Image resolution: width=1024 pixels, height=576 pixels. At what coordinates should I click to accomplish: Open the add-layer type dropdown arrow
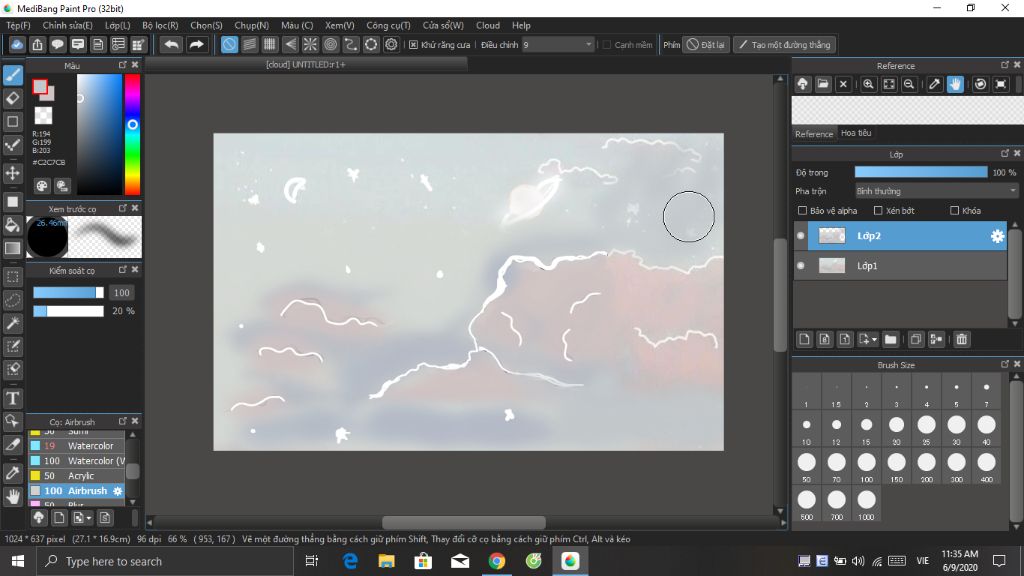[874, 340]
